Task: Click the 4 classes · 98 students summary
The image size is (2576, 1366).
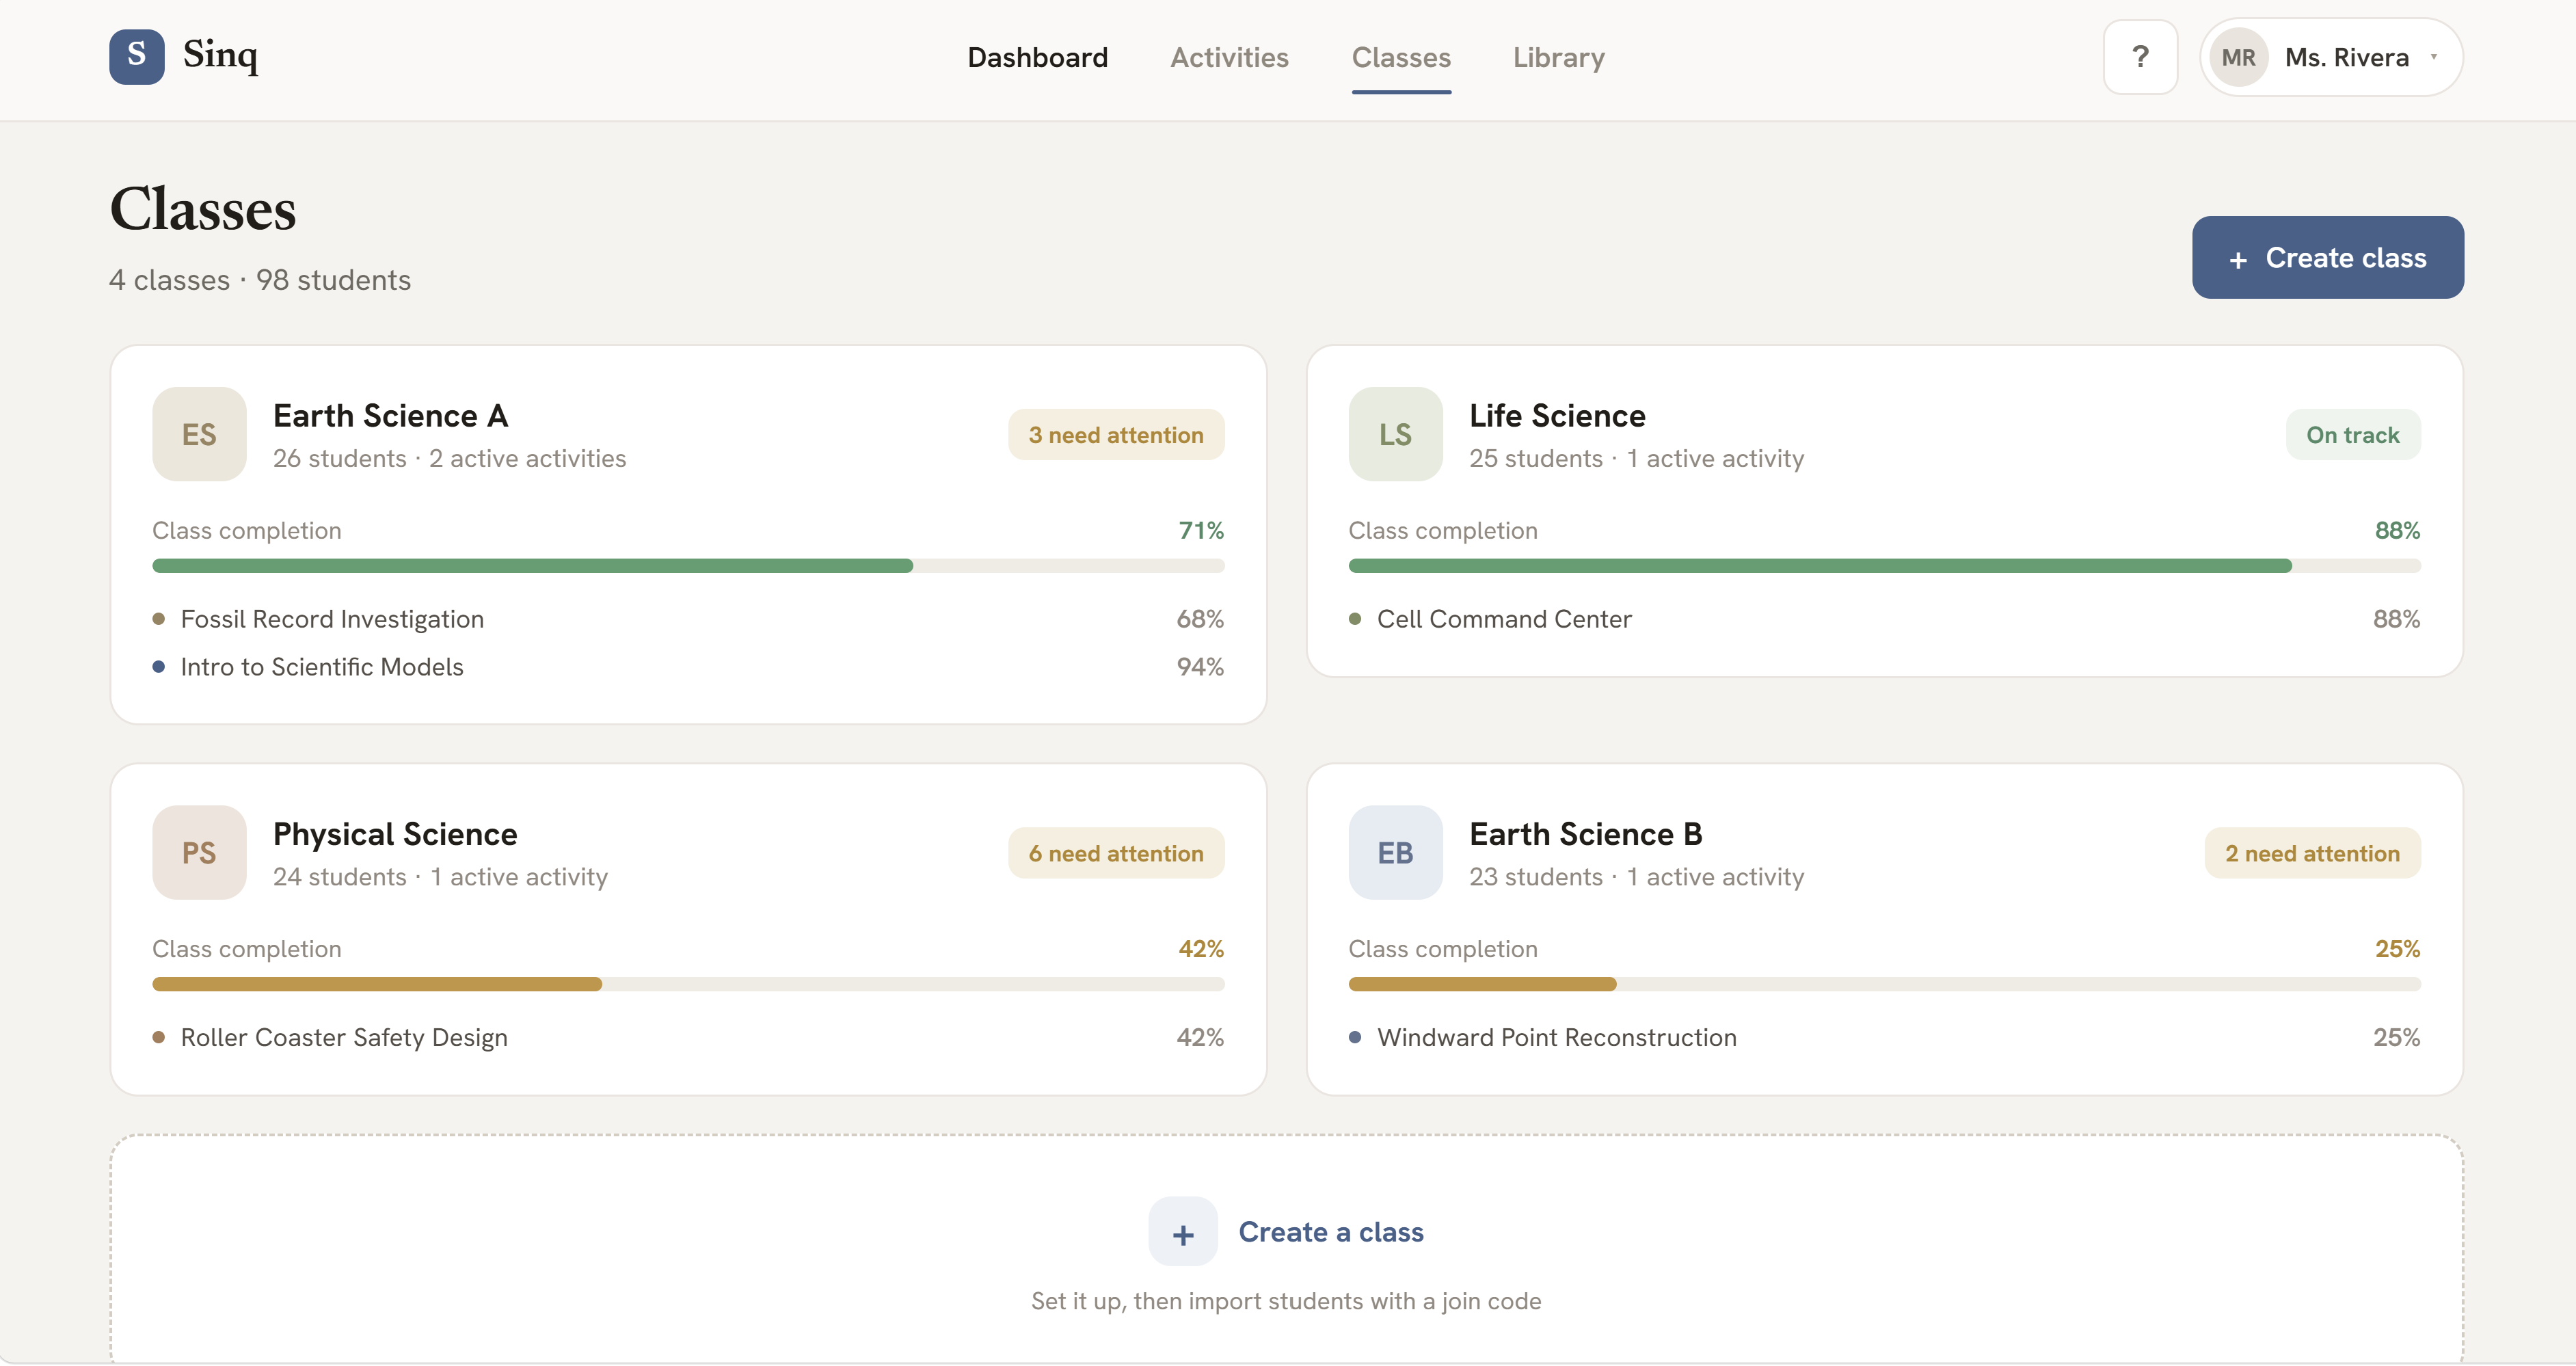Action: pos(260,280)
